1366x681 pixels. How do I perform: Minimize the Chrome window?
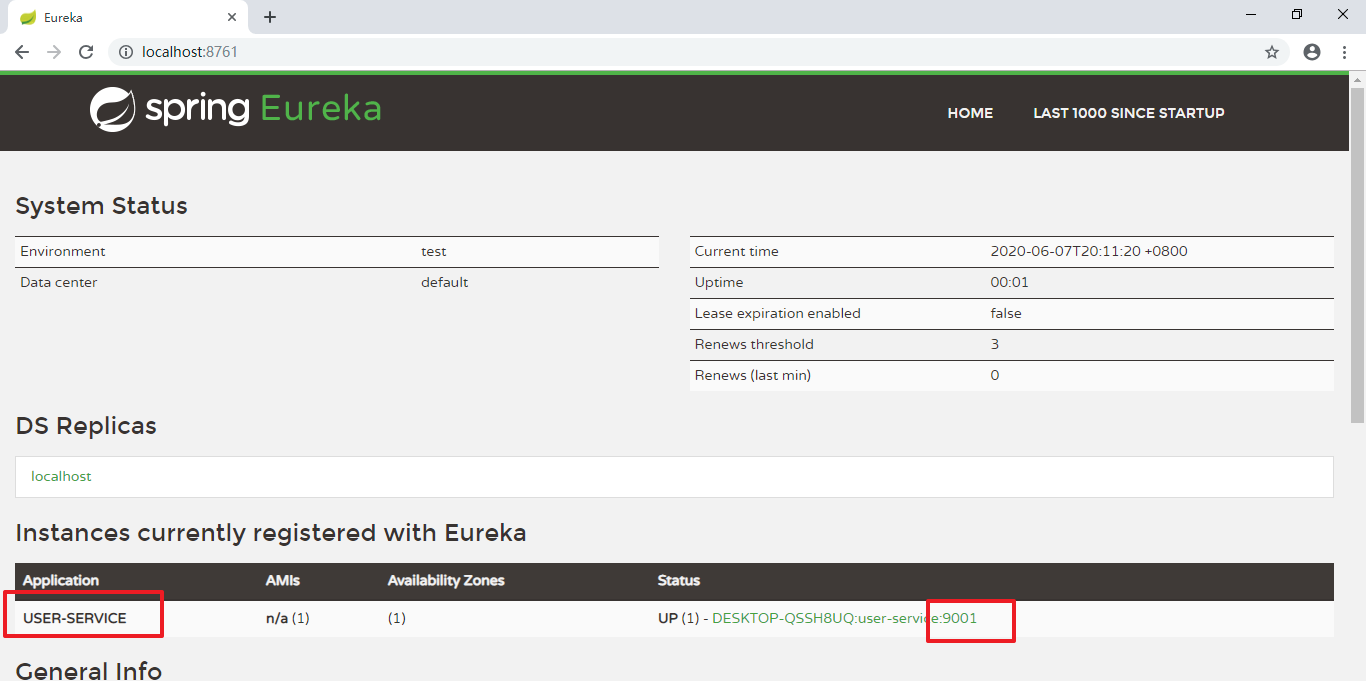[x=1252, y=14]
